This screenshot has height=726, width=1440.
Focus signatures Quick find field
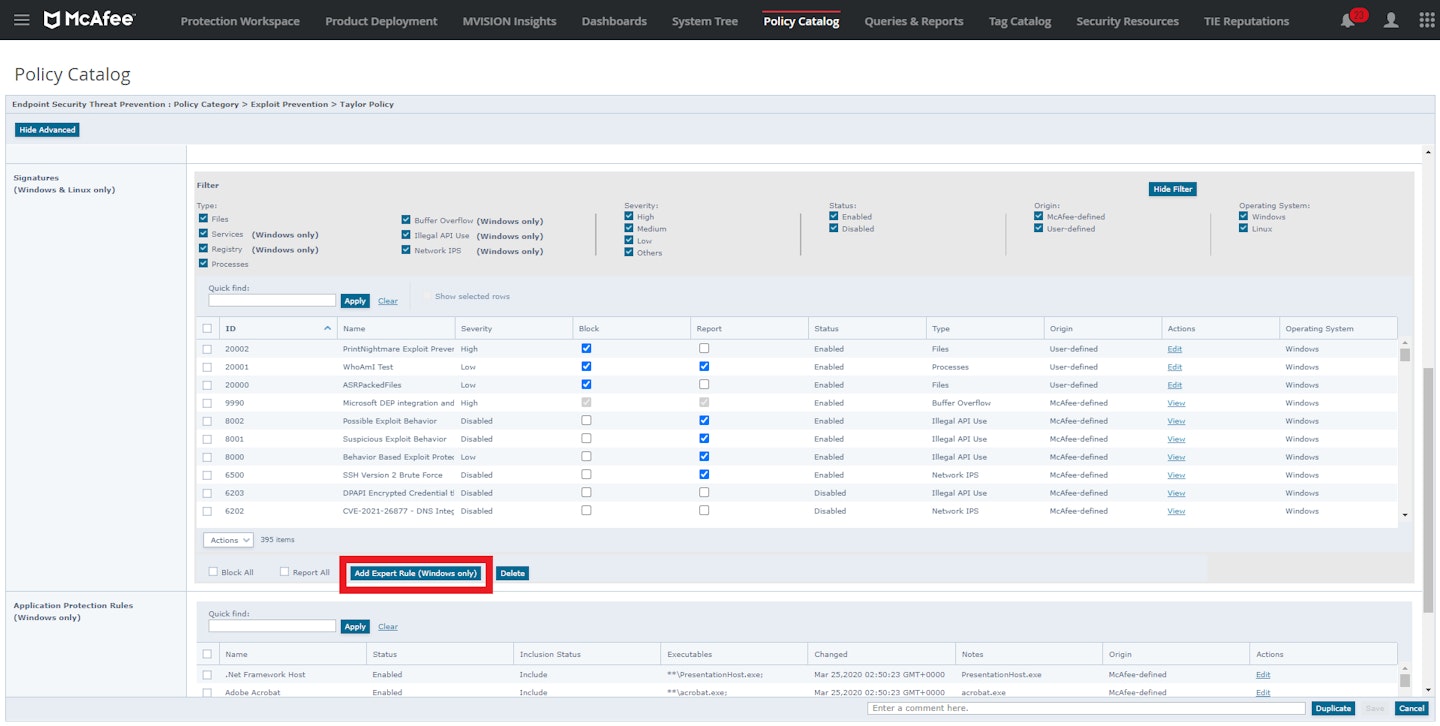[x=272, y=300]
